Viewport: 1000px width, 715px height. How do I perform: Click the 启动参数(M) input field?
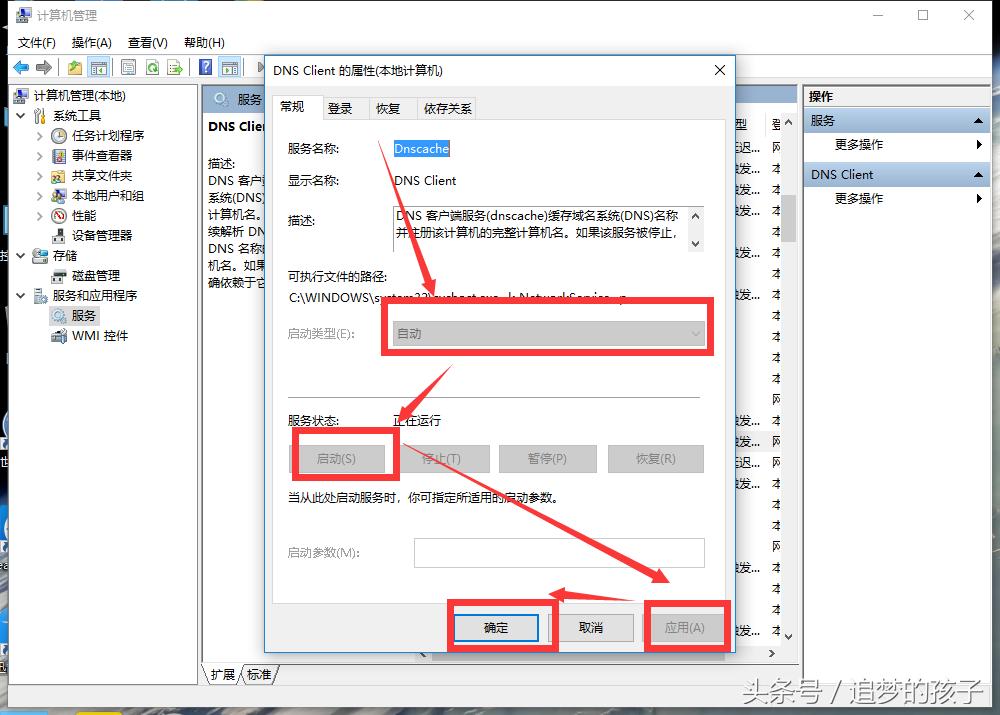coord(559,553)
